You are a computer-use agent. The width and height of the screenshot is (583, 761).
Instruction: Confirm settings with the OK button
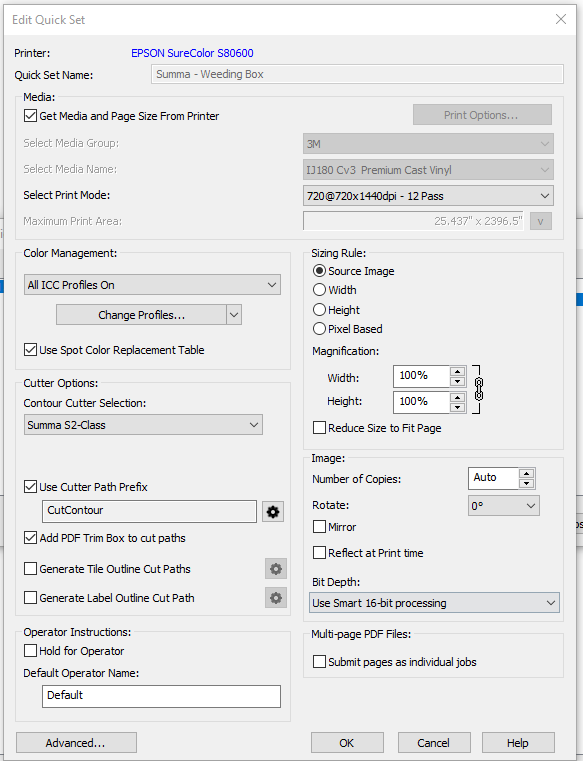(x=347, y=743)
